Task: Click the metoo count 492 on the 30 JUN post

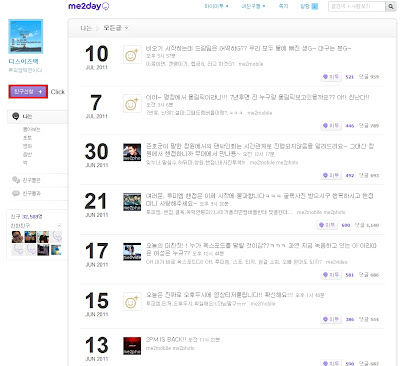Action: pos(350,175)
